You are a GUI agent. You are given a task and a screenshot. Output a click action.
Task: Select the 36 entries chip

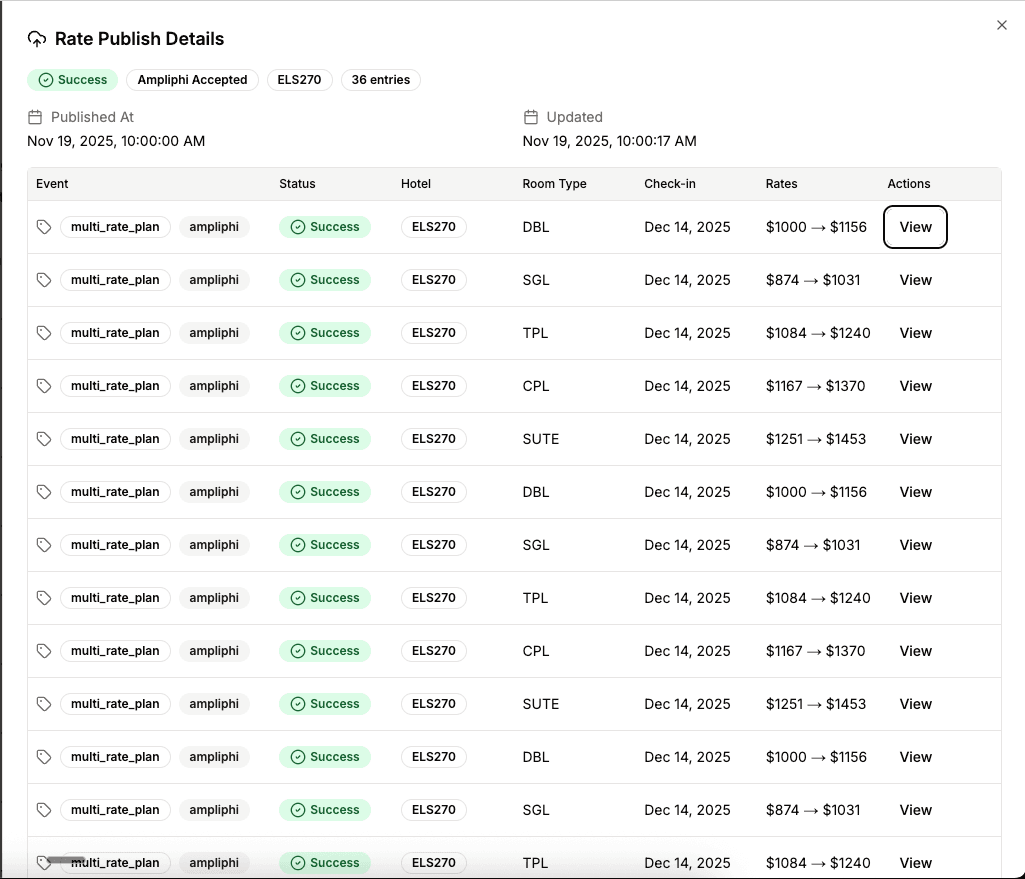[x=380, y=79]
